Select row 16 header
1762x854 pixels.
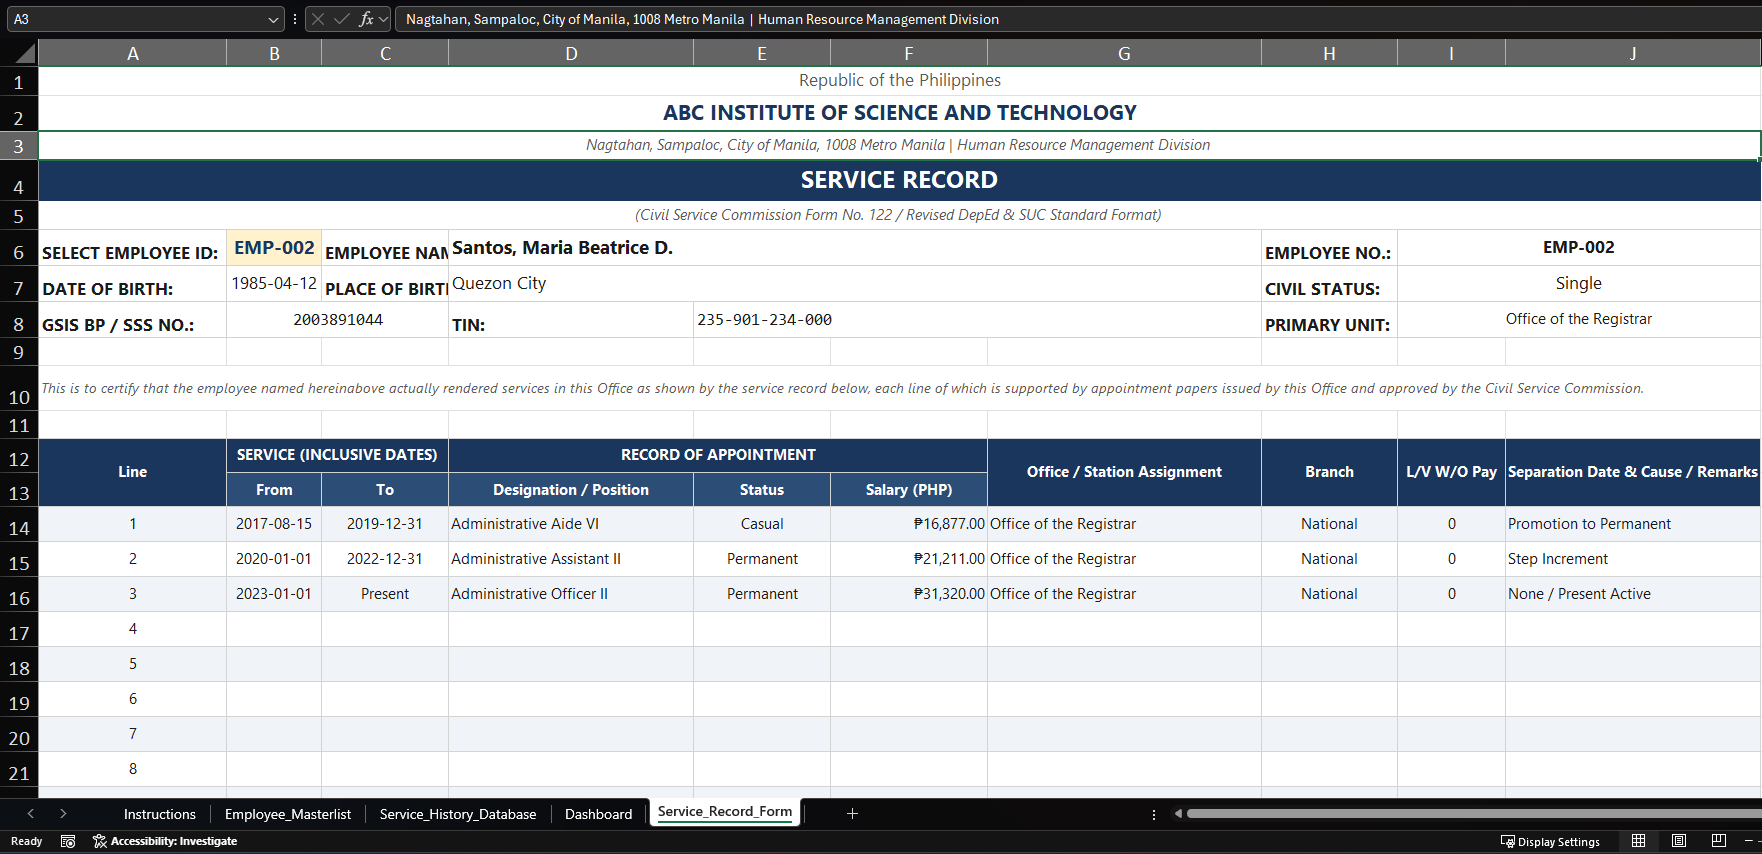pyautogui.click(x=19, y=594)
